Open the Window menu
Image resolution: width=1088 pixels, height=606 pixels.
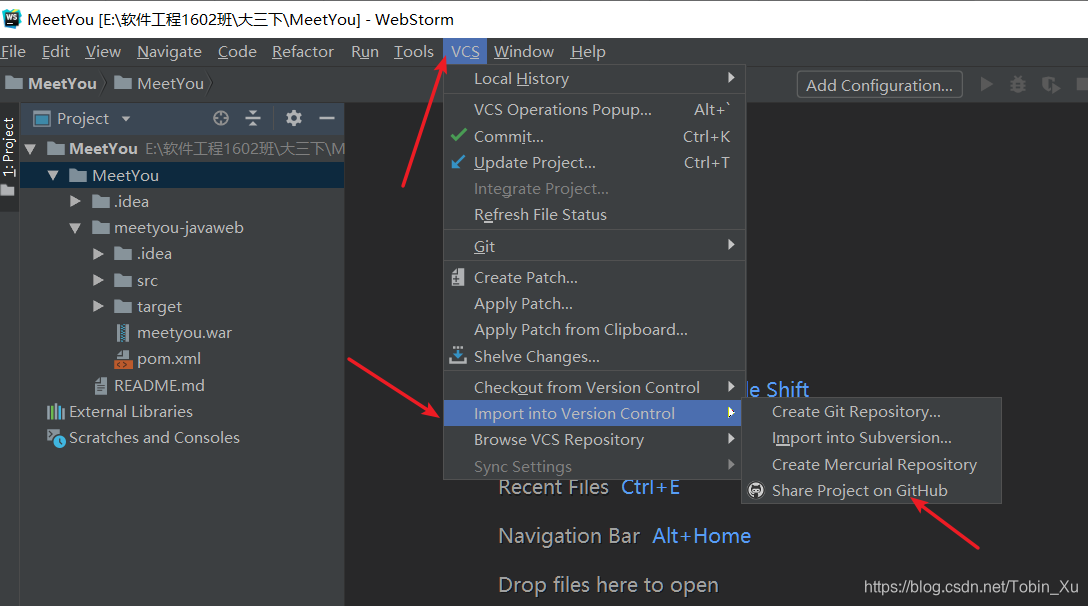pos(524,52)
